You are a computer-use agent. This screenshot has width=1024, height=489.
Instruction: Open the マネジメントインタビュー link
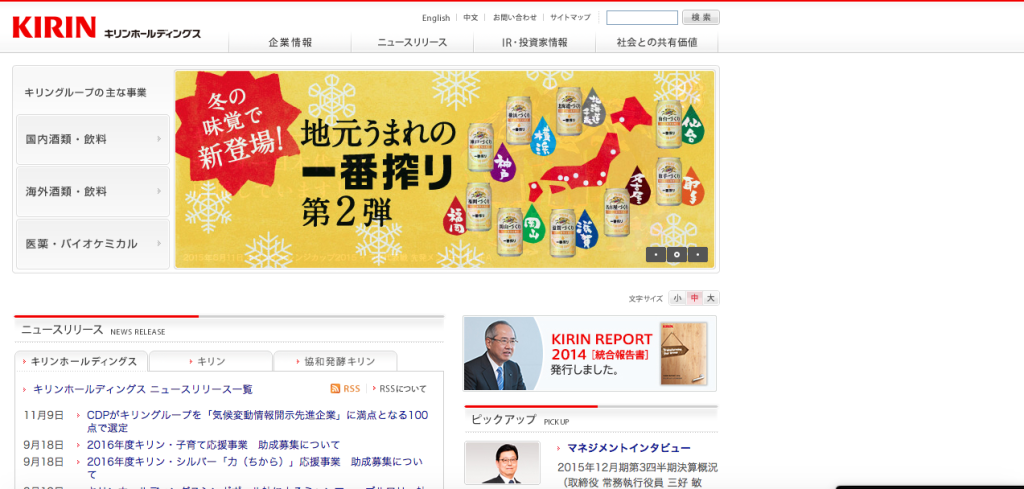tap(628, 448)
